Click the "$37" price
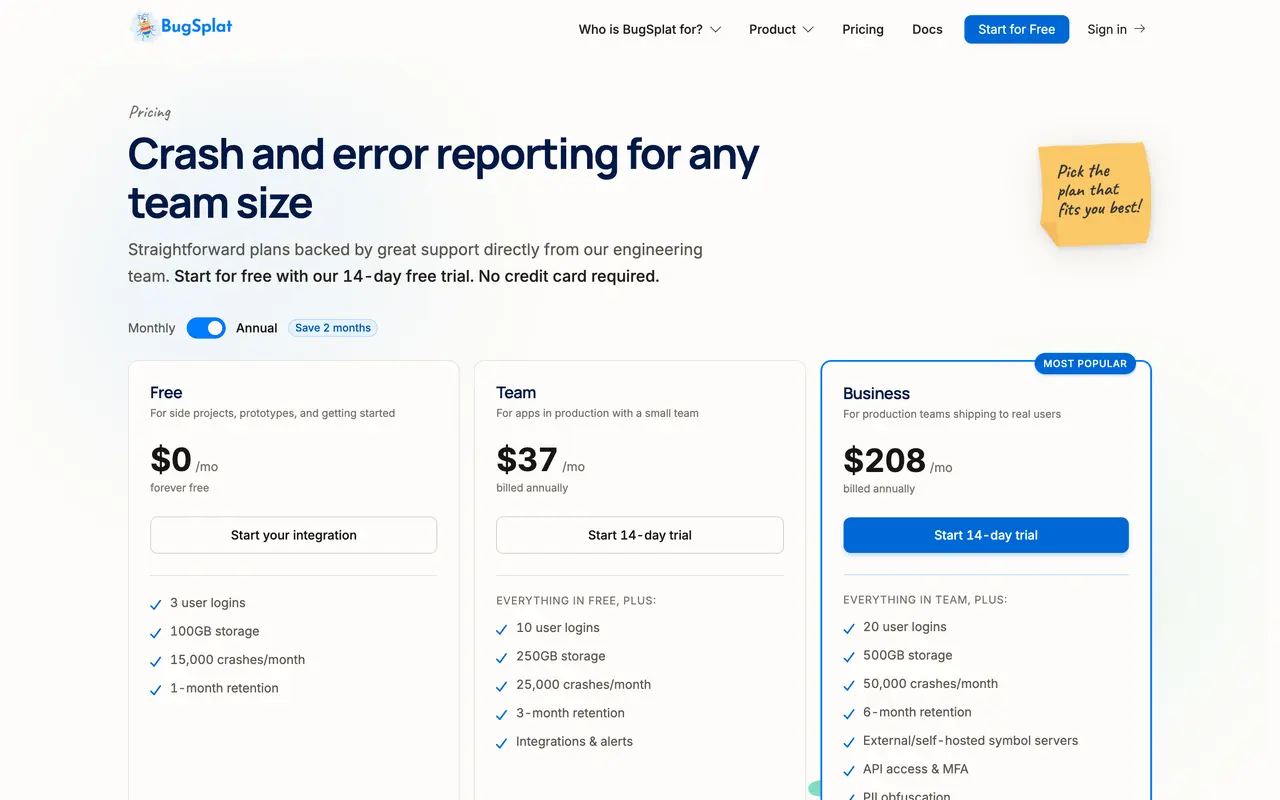This screenshot has width=1280, height=800. coord(527,460)
